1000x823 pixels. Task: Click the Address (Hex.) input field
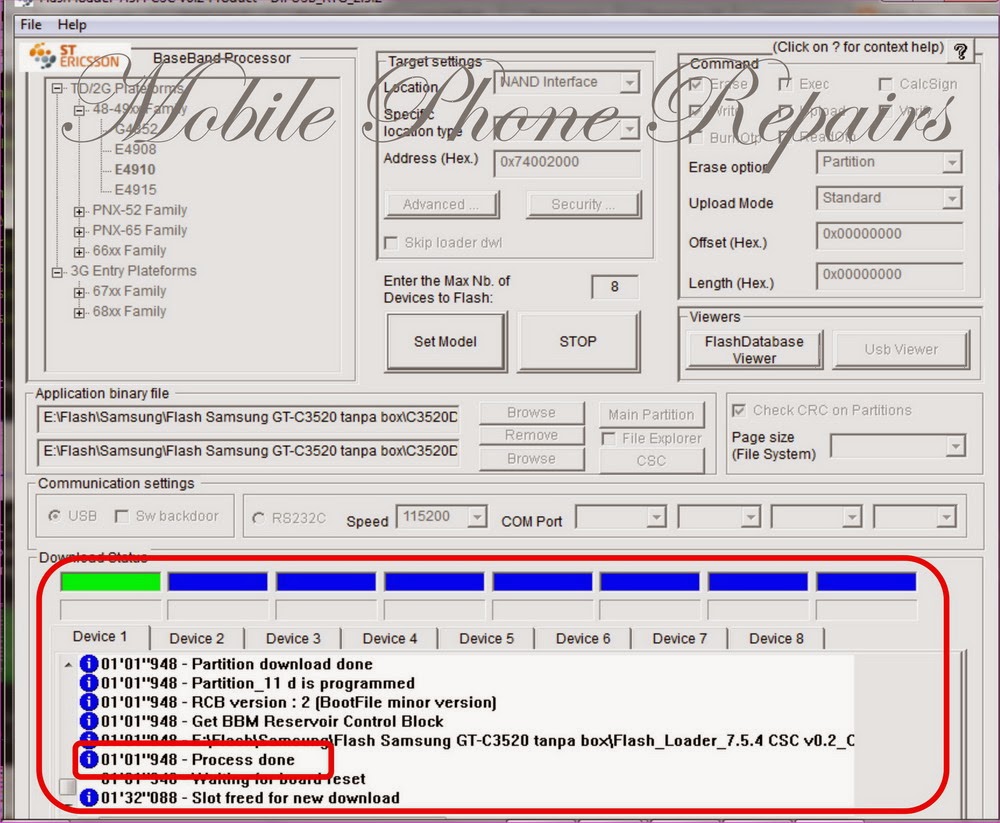(x=567, y=162)
